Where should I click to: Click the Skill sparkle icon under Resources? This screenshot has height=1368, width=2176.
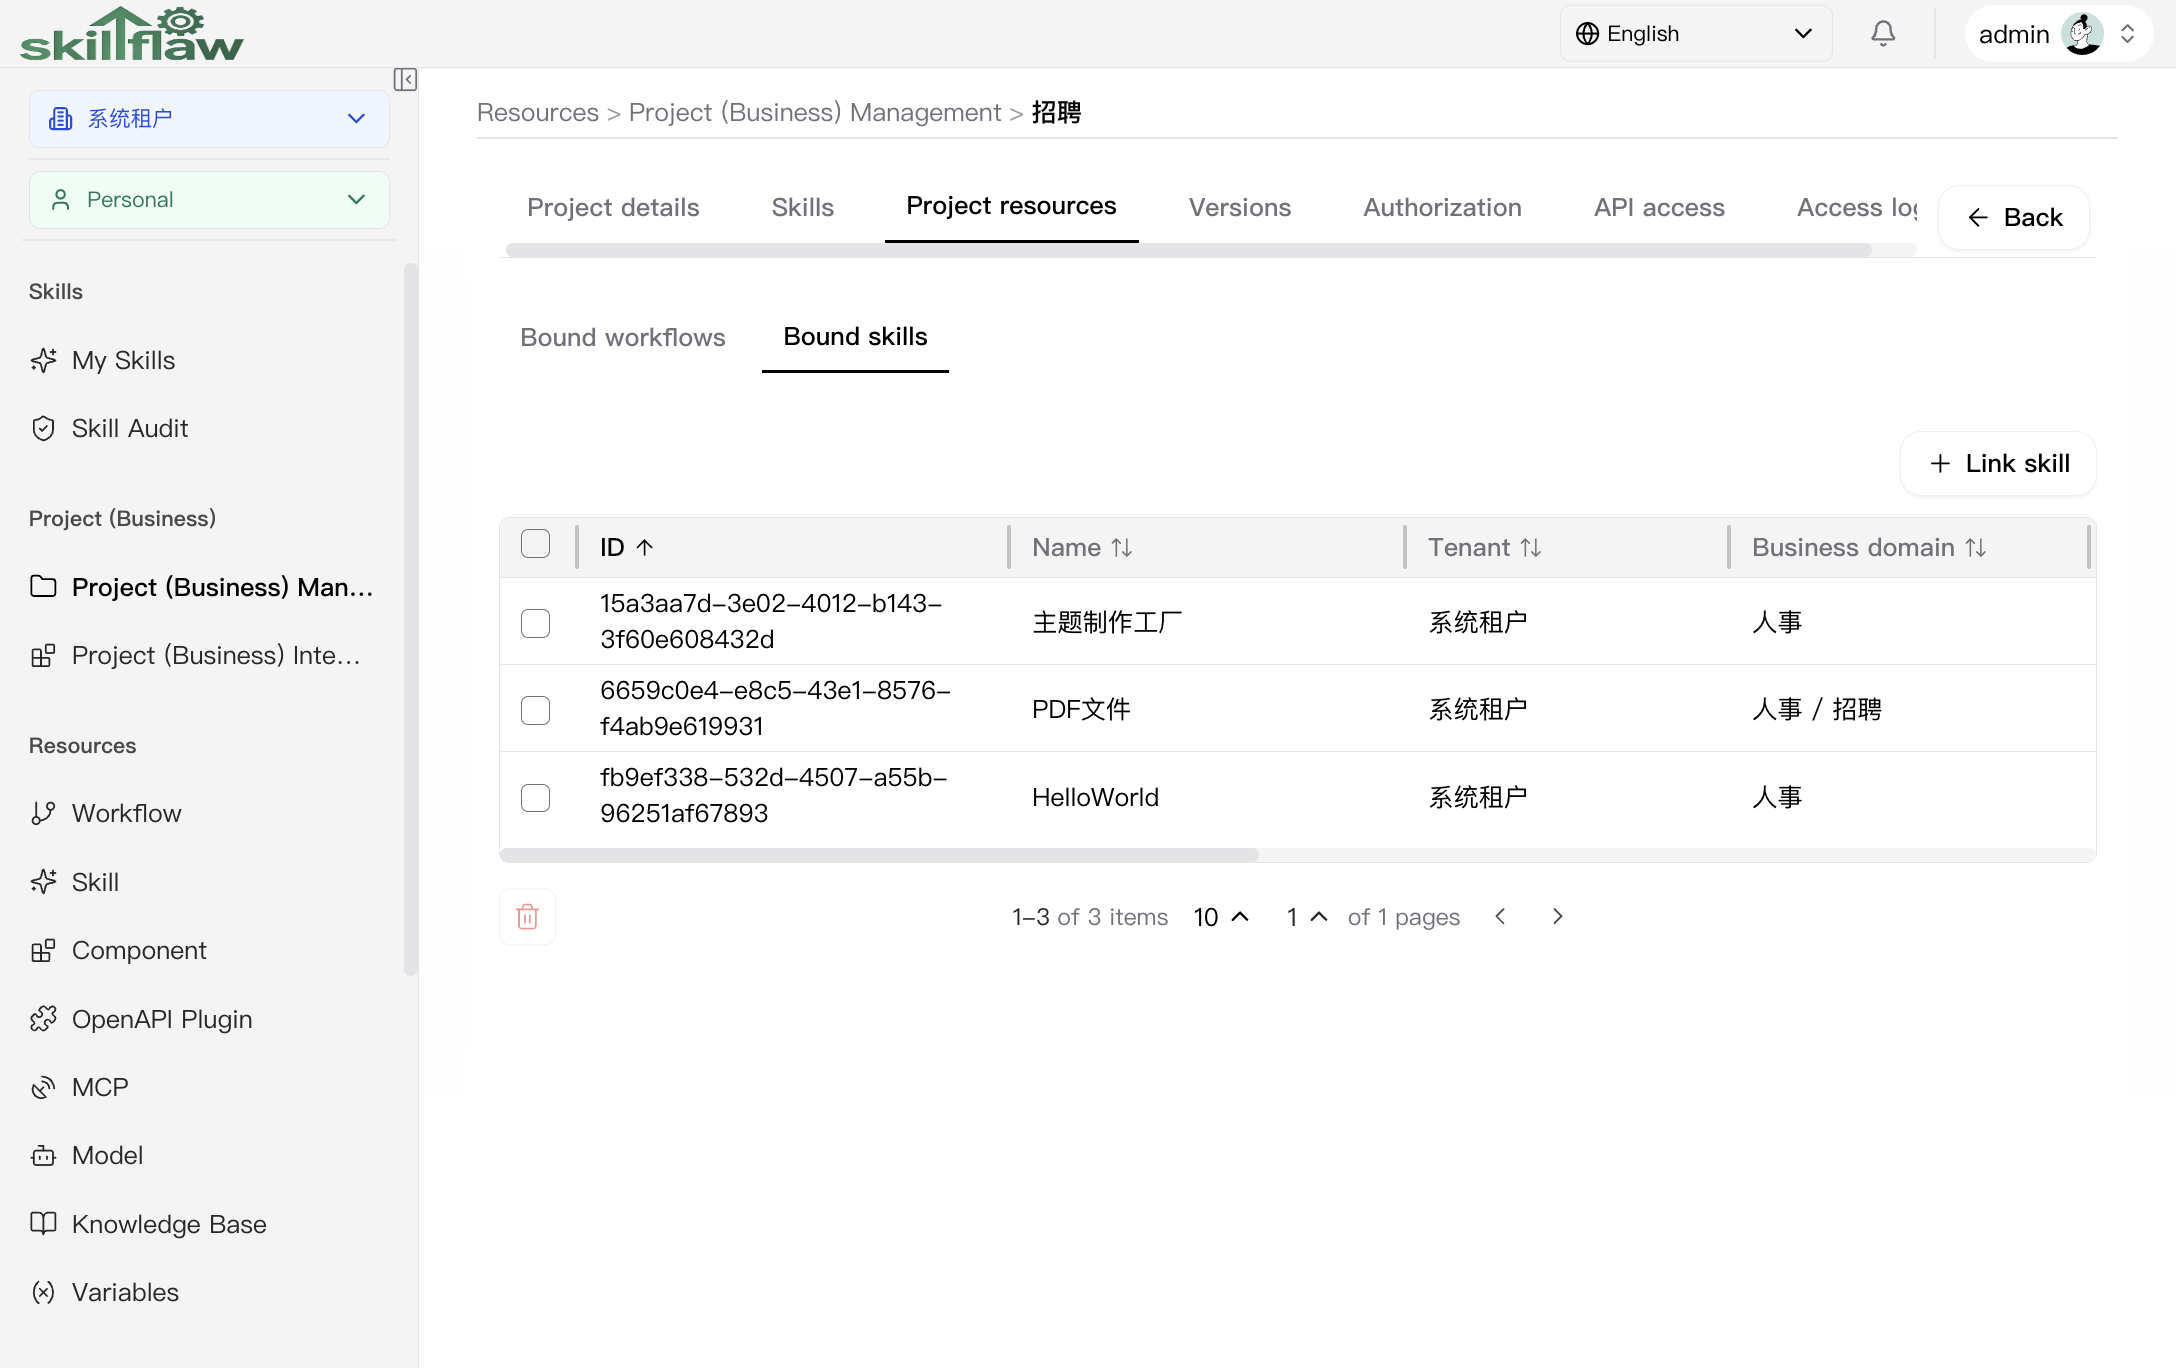(43, 882)
